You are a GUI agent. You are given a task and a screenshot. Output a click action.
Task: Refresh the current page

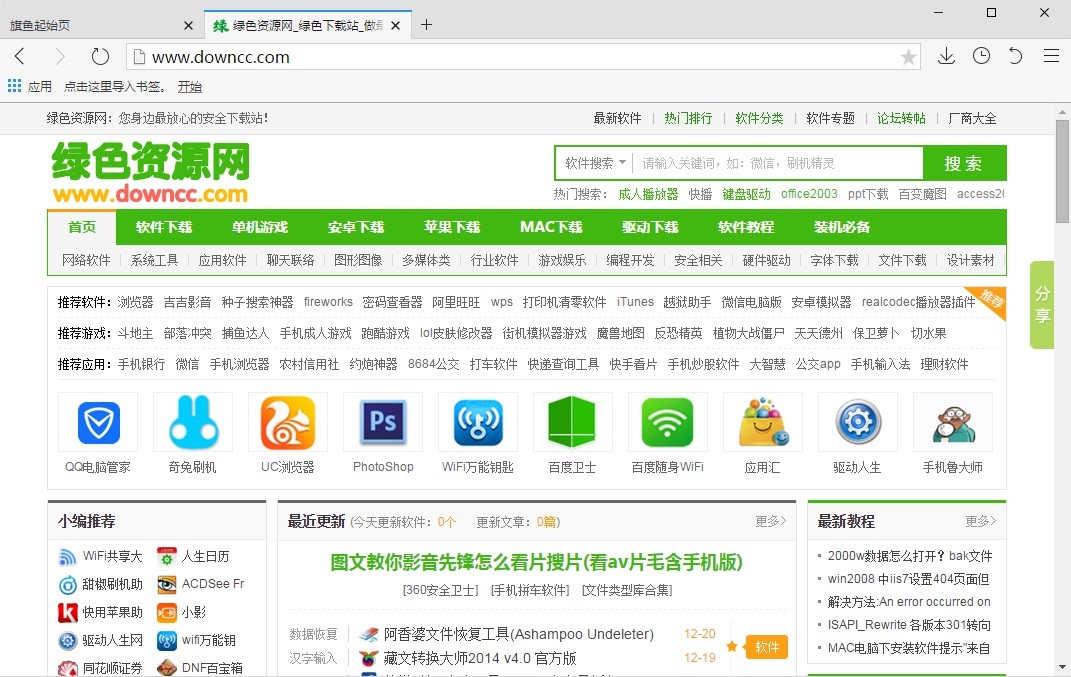pos(99,56)
